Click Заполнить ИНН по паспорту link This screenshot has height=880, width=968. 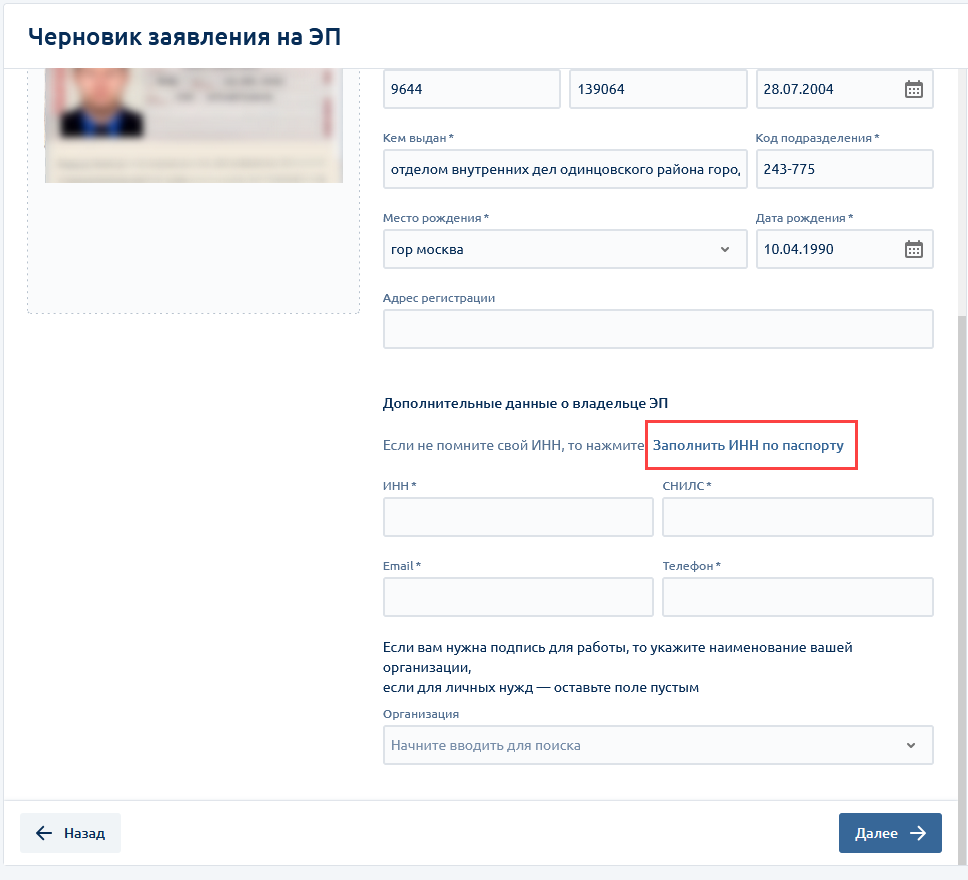(748, 445)
